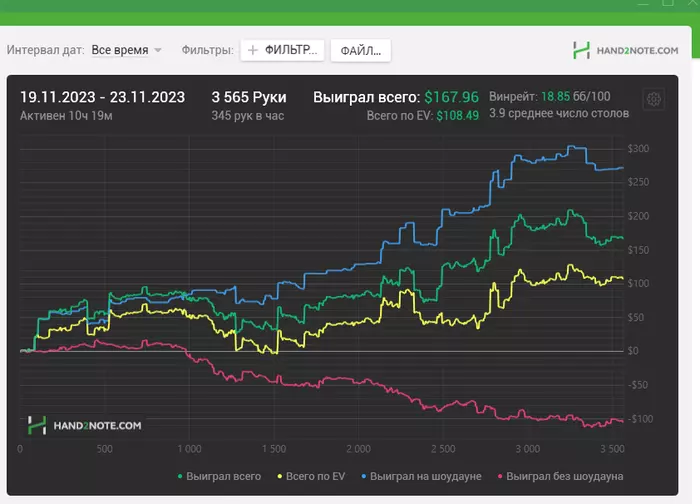700x504 pixels.
Task: Click the green dot of 'Выиграл всего'
Action: (x=180, y=477)
